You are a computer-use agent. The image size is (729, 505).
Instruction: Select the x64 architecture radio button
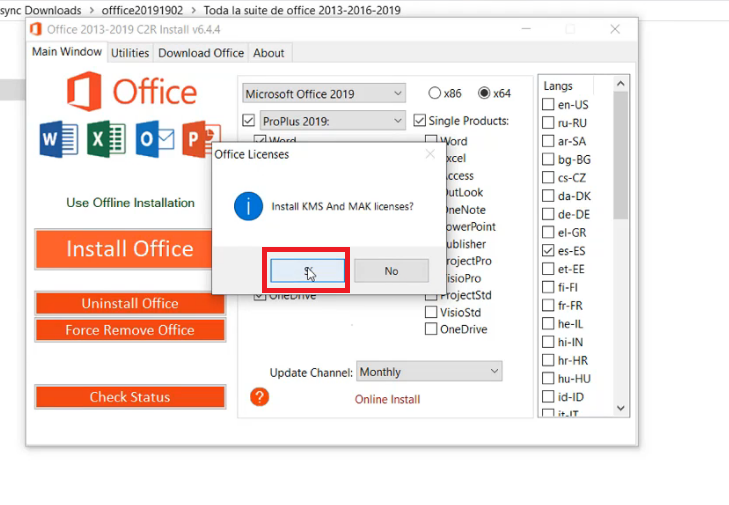coord(484,93)
